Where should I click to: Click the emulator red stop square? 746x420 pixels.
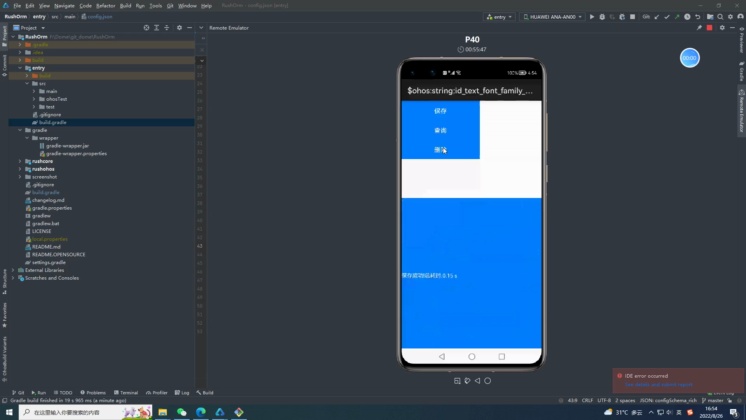coord(709,28)
